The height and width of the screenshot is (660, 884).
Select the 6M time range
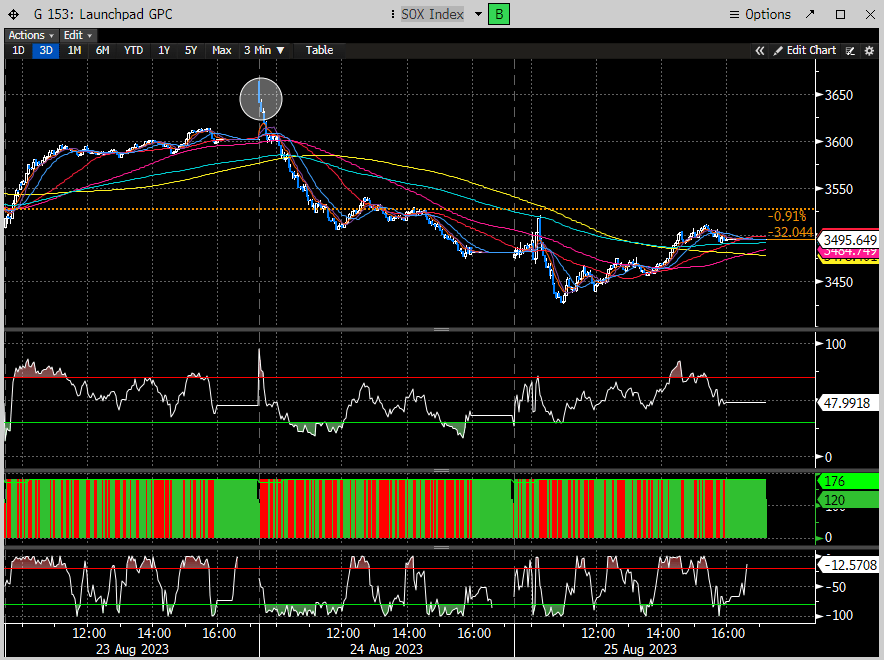[x=102, y=50]
